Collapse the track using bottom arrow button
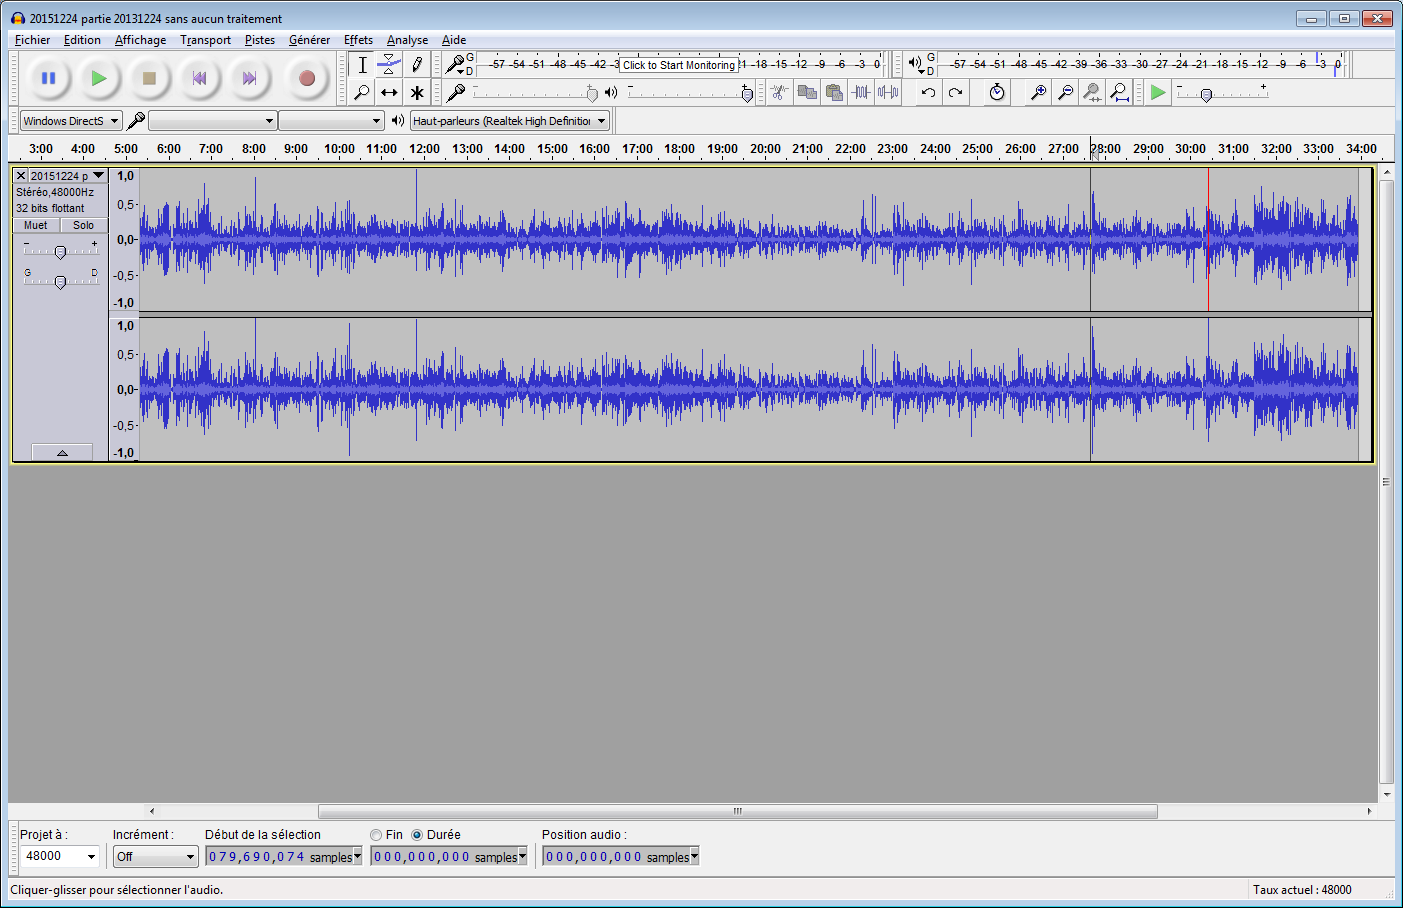Viewport: 1403px width, 908px height. tap(62, 453)
